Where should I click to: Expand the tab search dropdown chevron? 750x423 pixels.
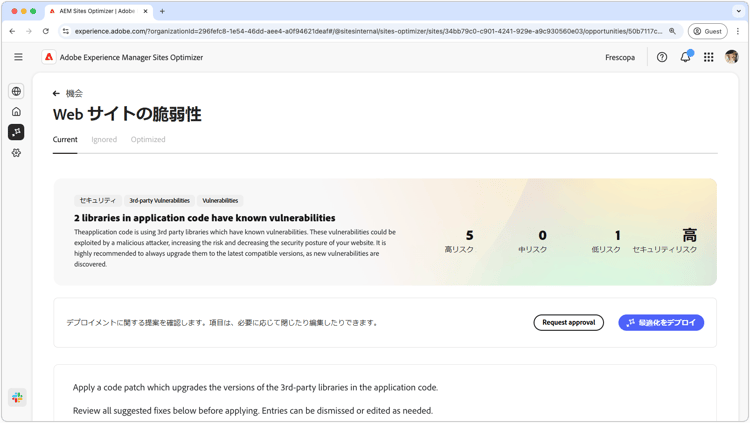[x=738, y=11]
